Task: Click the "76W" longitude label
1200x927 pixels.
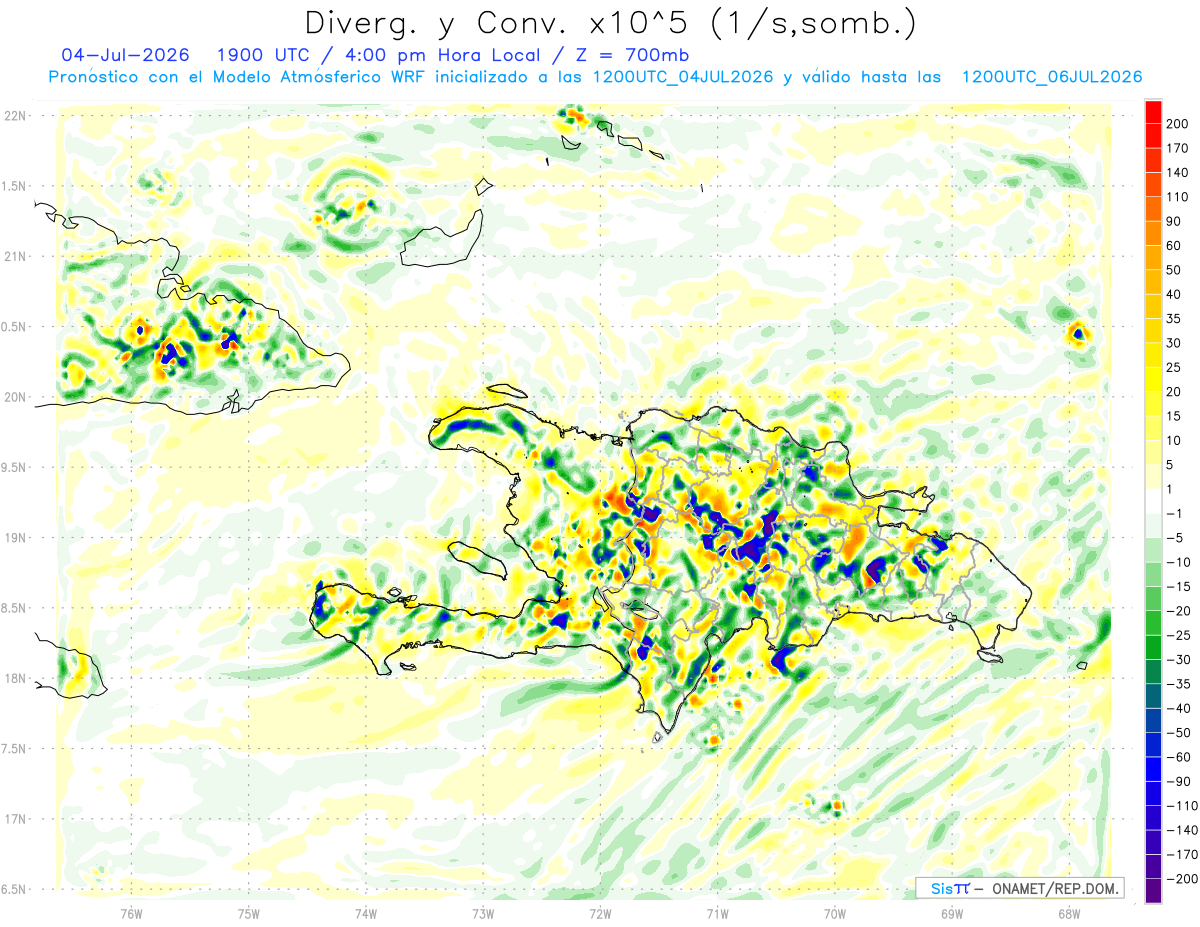Action: [131, 913]
